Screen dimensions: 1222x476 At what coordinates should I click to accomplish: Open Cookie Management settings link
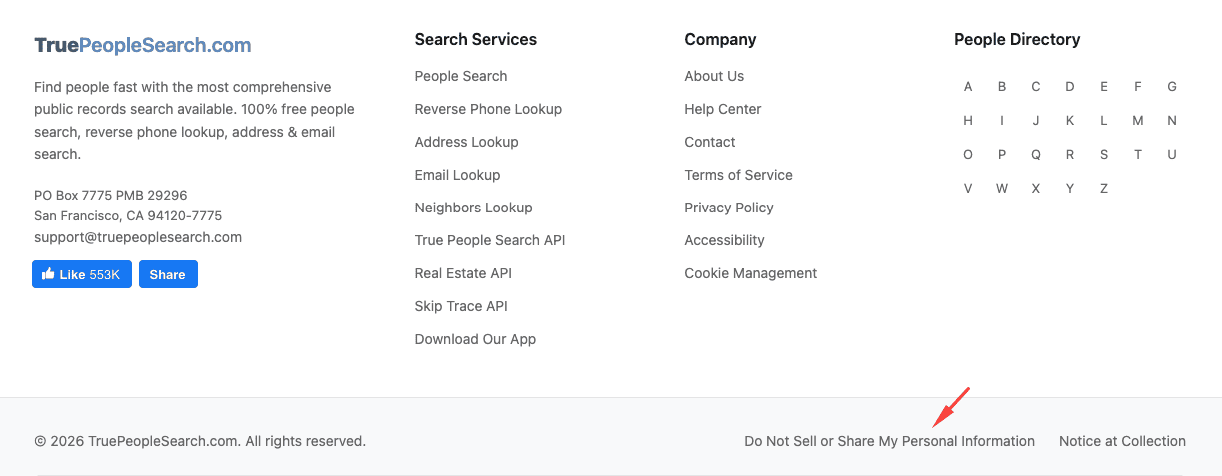point(750,273)
